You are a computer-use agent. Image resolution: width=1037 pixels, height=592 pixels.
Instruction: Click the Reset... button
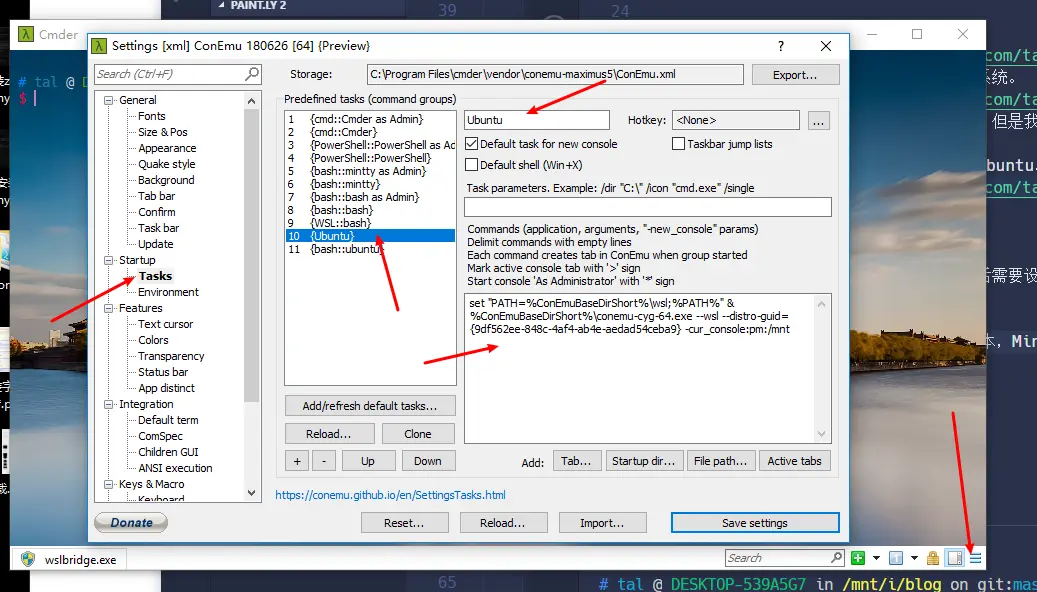[404, 523]
